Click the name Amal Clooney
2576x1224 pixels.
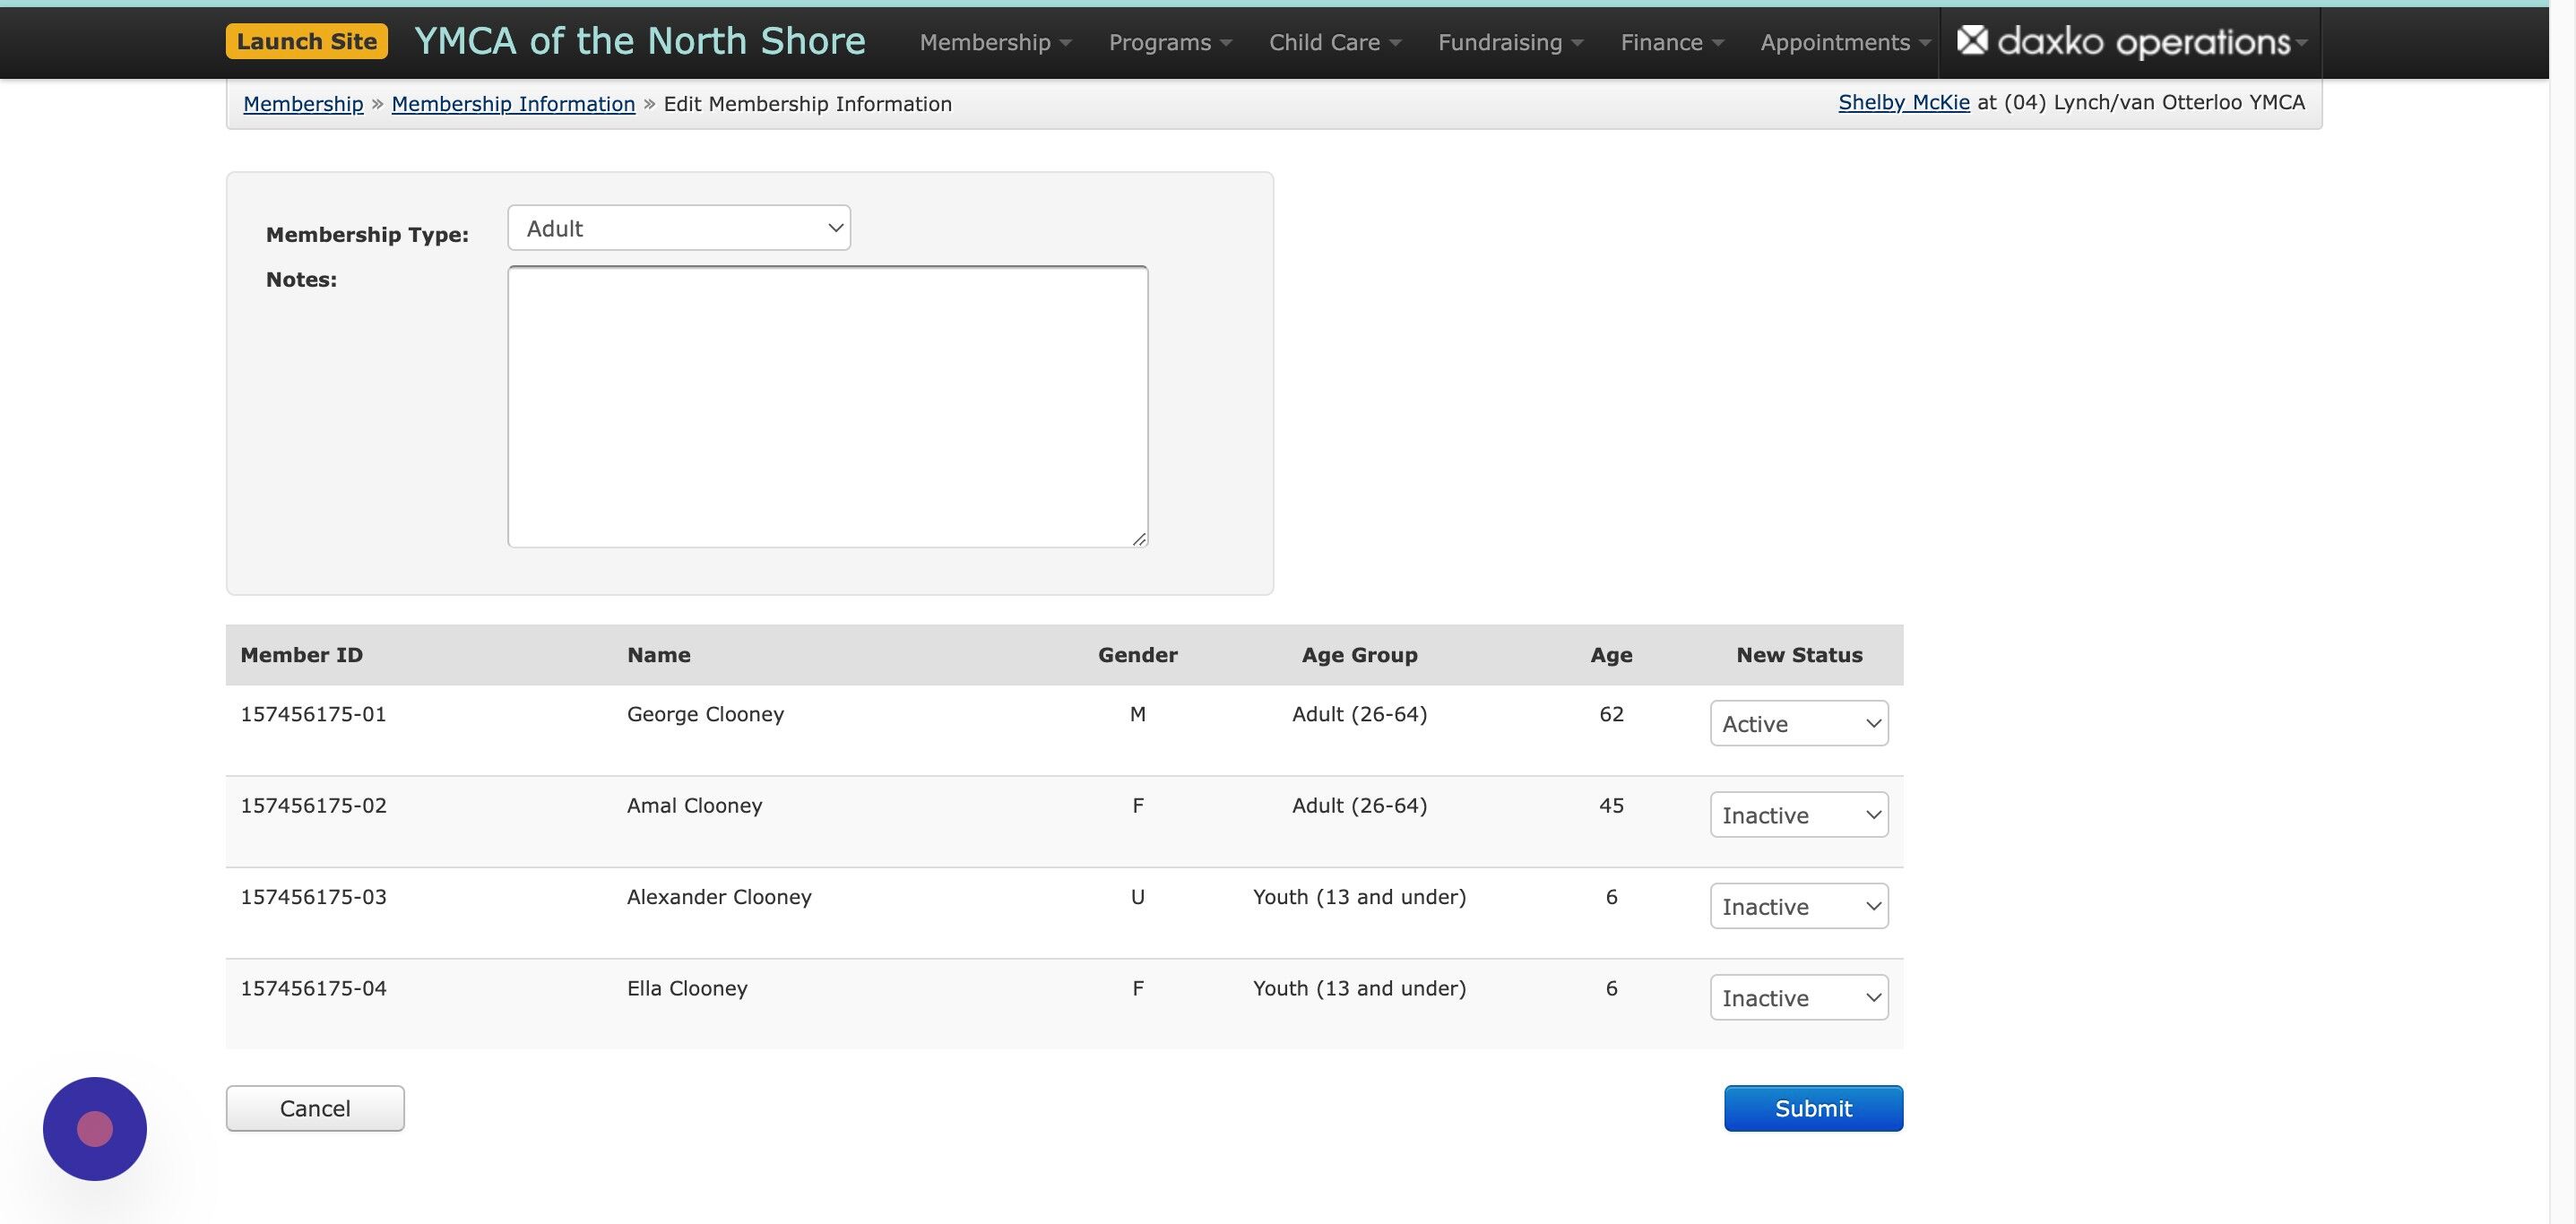point(694,806)
